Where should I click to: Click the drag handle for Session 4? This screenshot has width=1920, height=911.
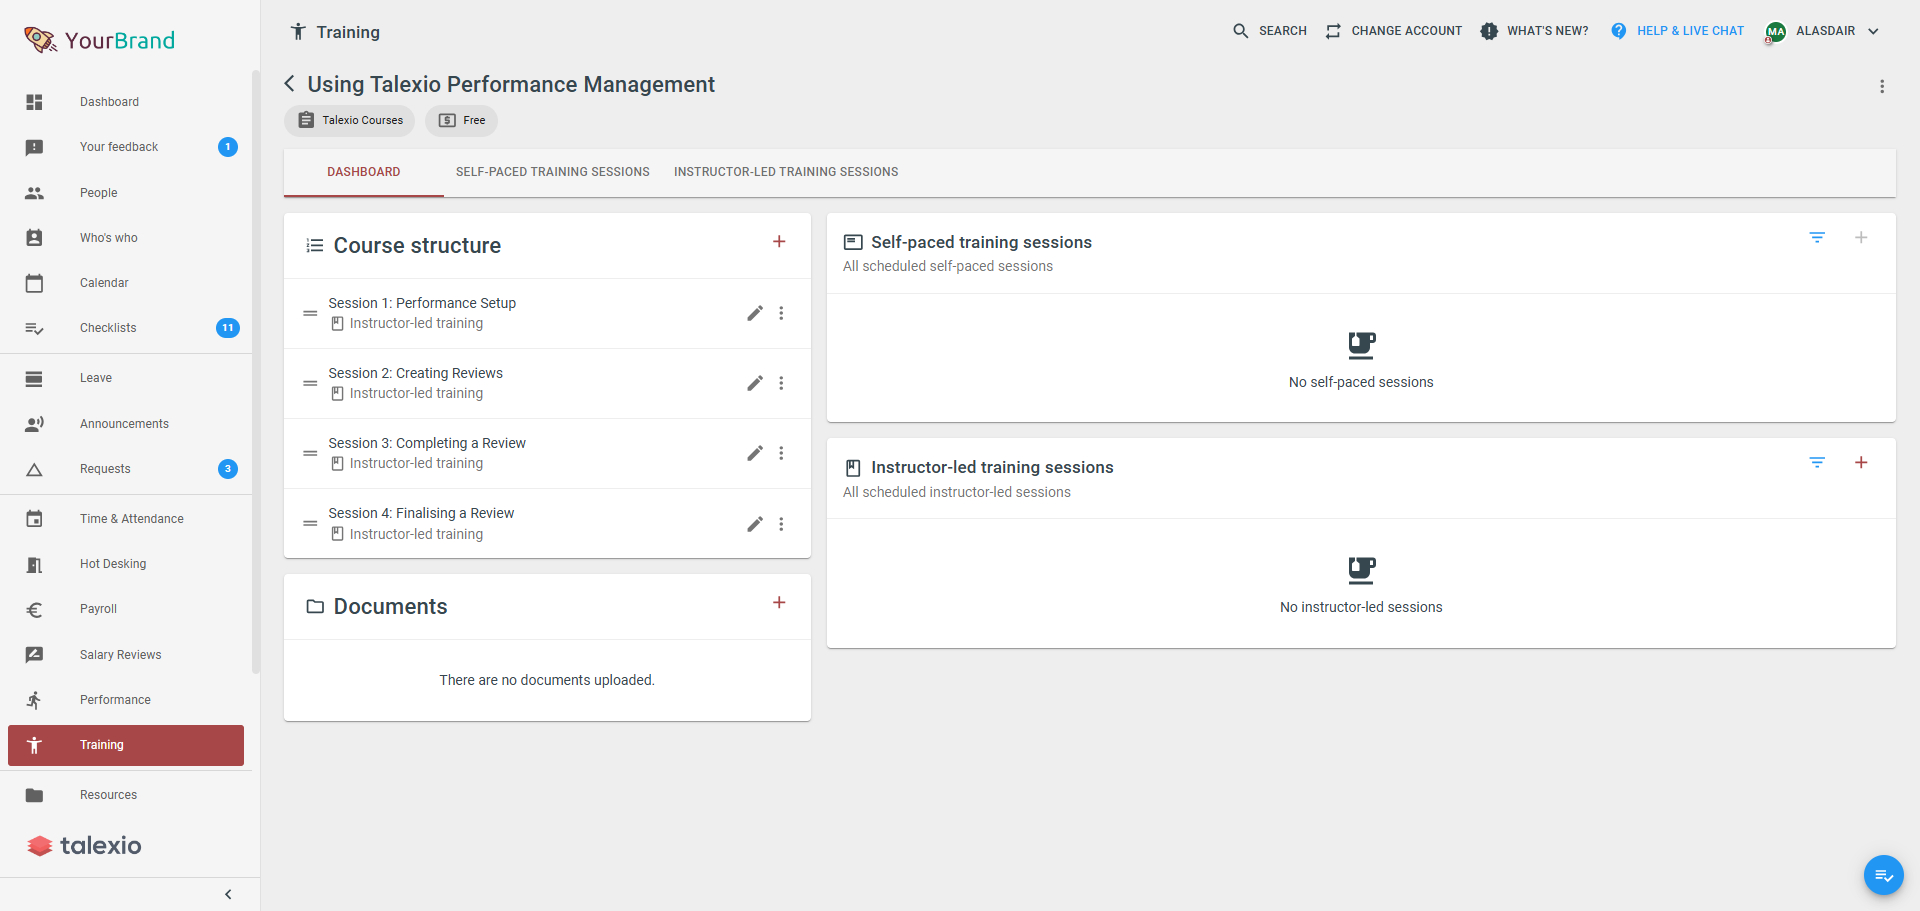coord(310,523)
